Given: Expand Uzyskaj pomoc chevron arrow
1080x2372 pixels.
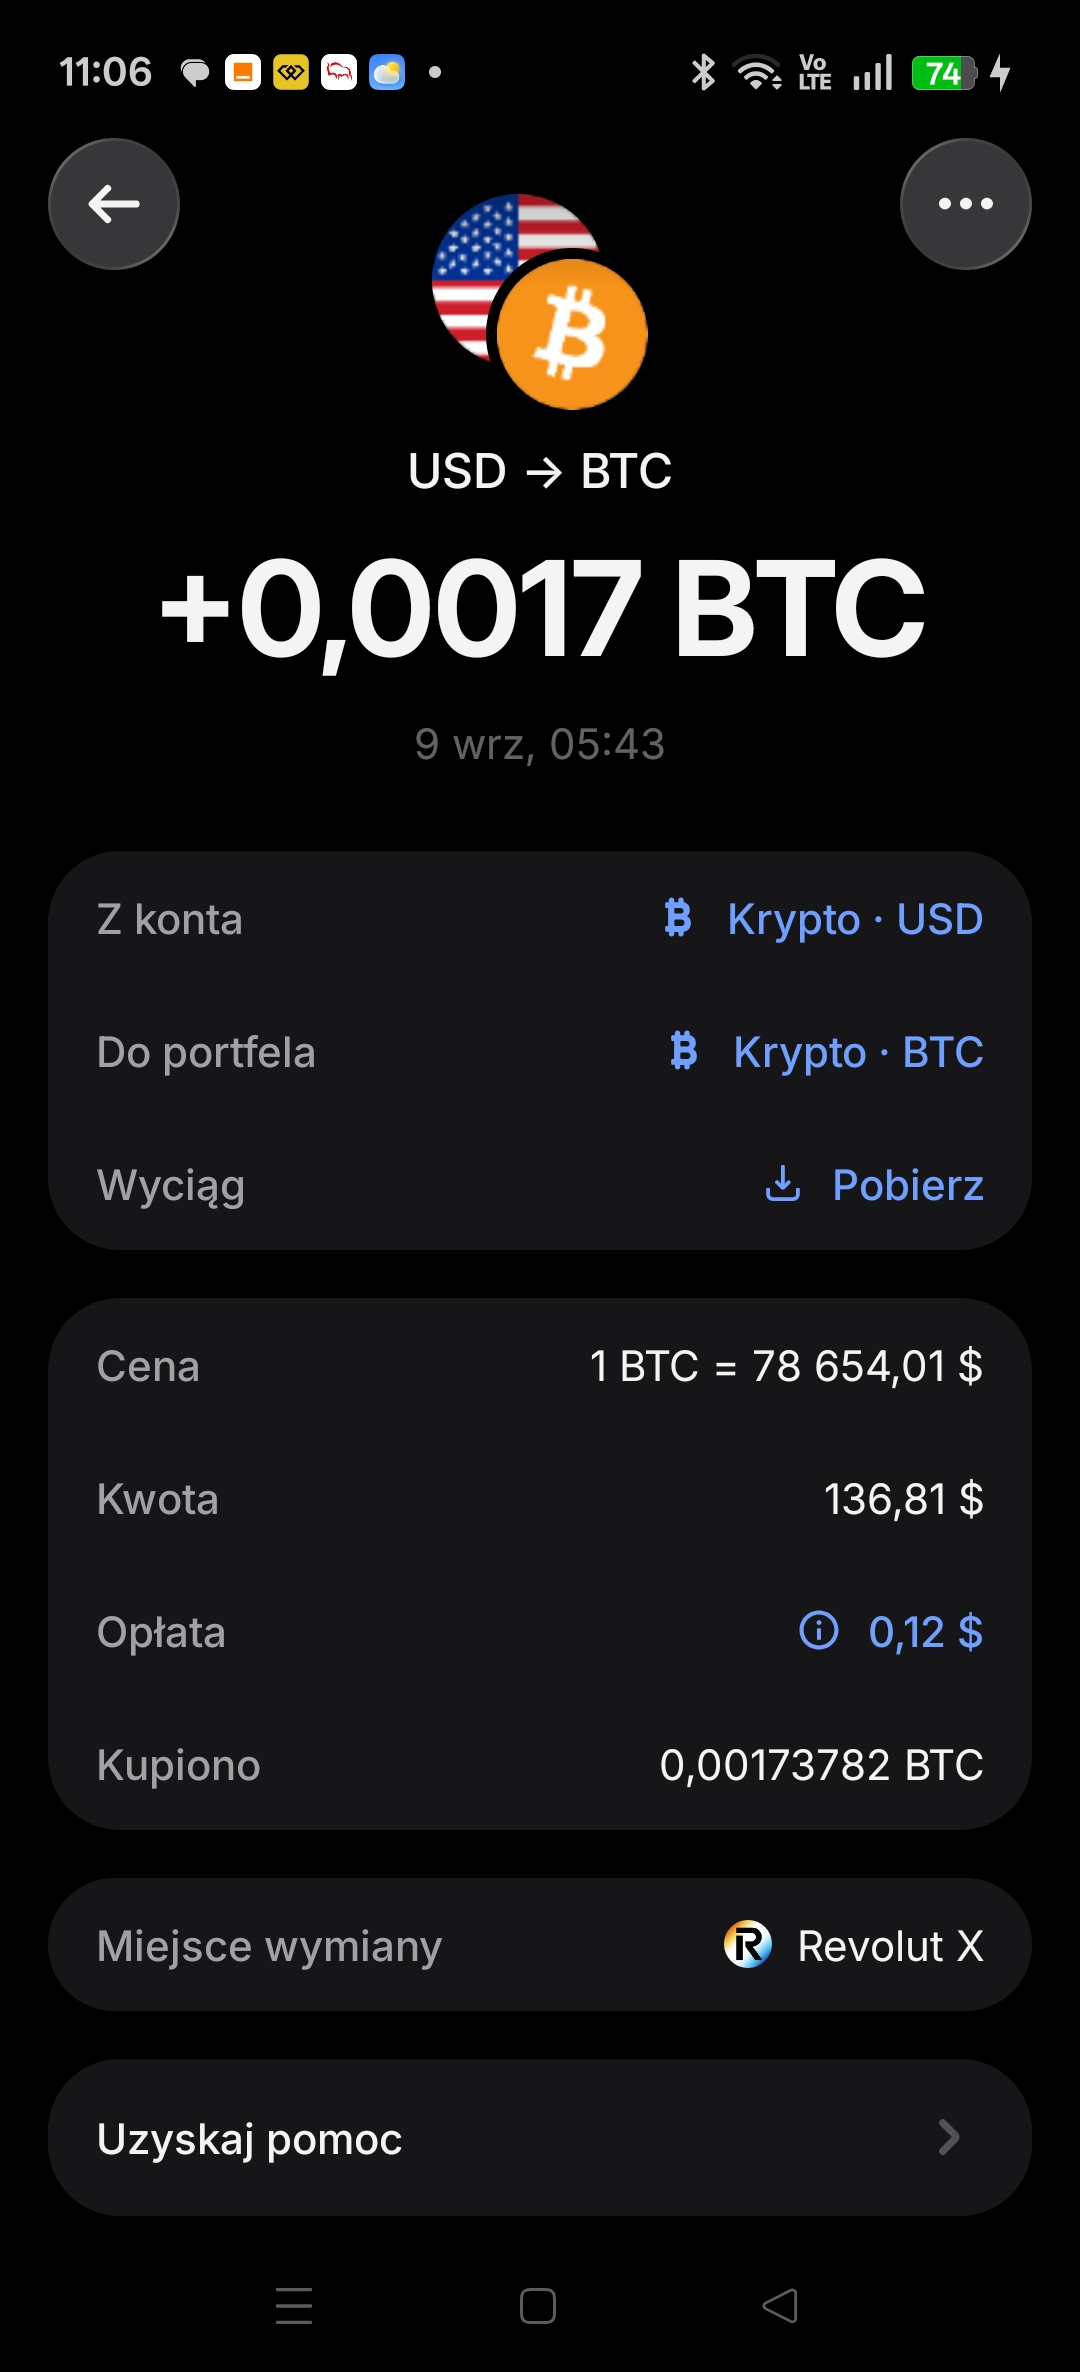Looking at the screenshot, I should [x=949, y=2138].
